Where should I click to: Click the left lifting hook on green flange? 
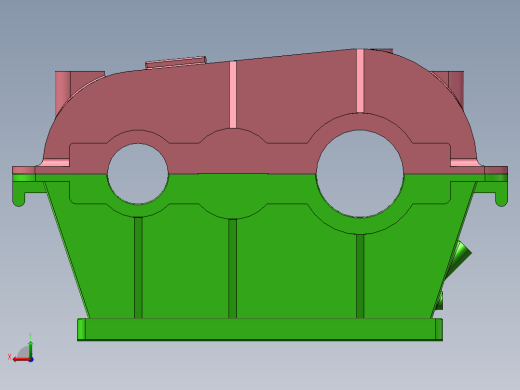(x=19, y=194)
